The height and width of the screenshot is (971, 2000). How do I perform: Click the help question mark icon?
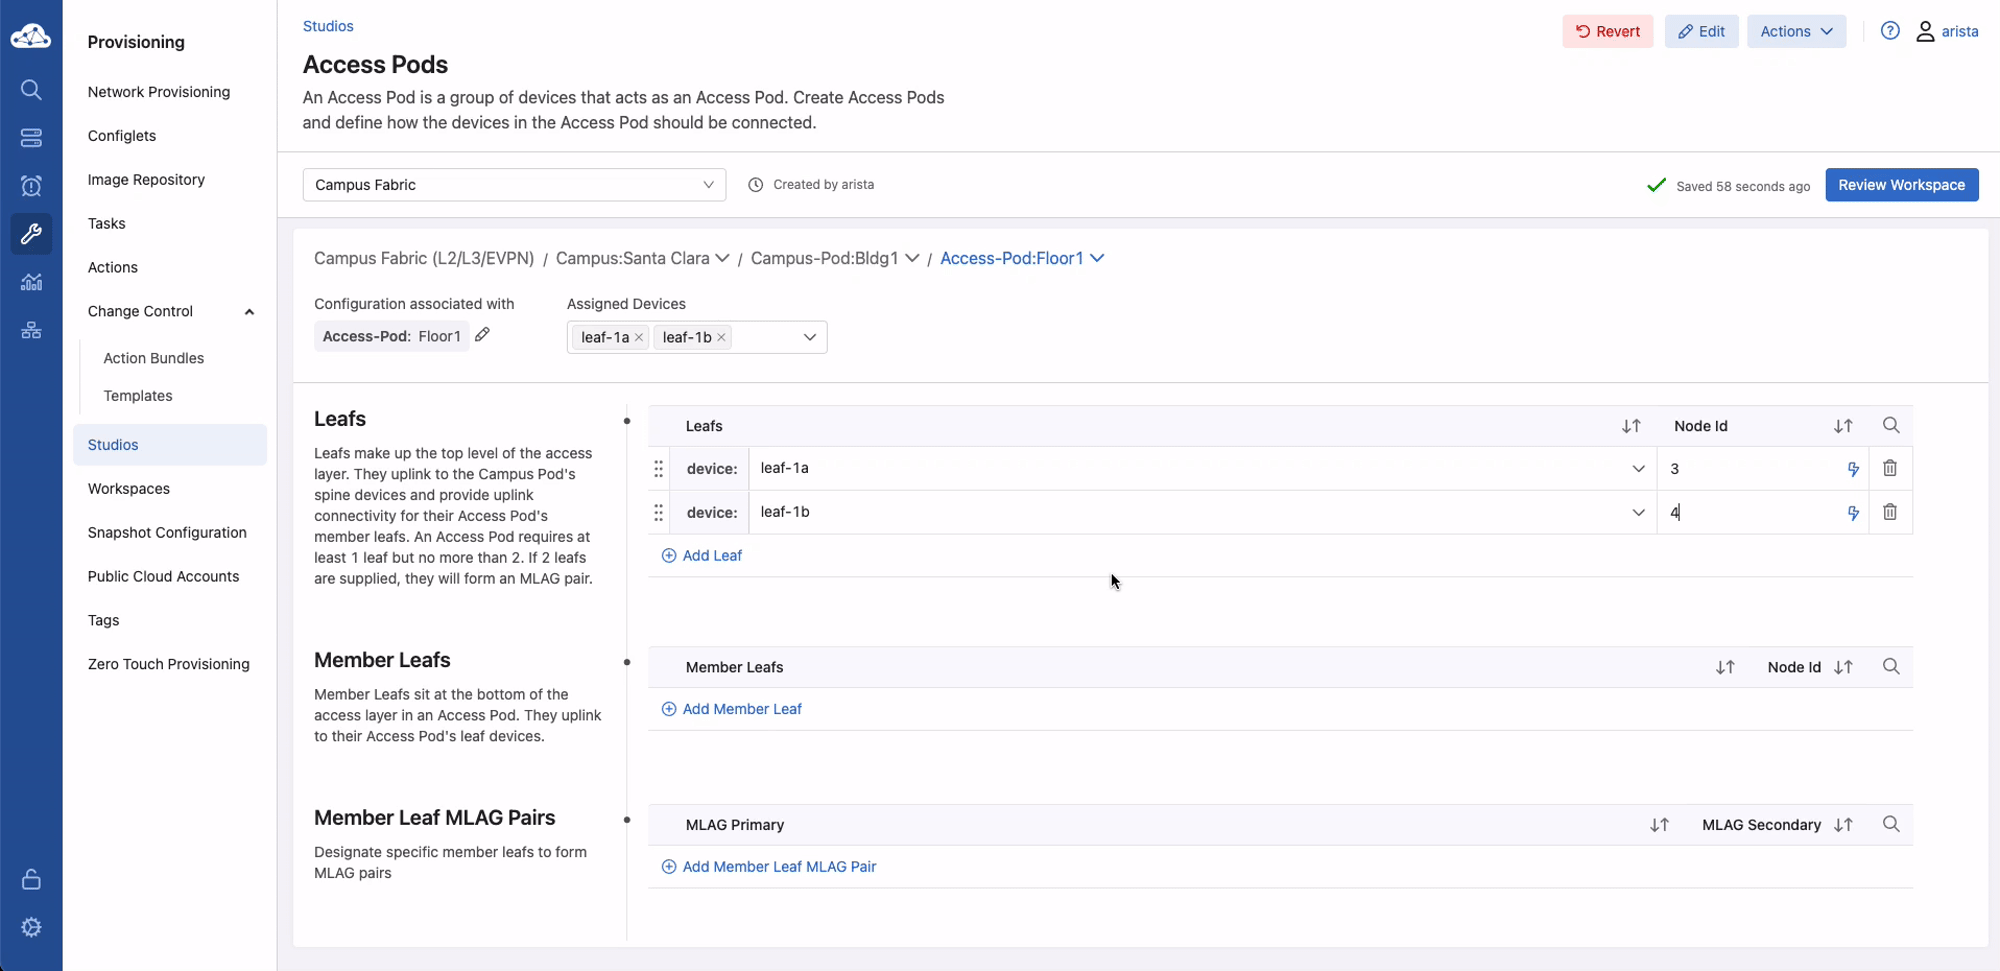pos(1889,31)
